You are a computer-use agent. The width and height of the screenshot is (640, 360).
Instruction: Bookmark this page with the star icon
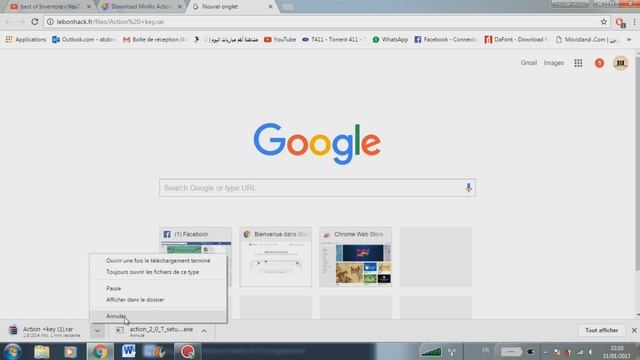604,22
